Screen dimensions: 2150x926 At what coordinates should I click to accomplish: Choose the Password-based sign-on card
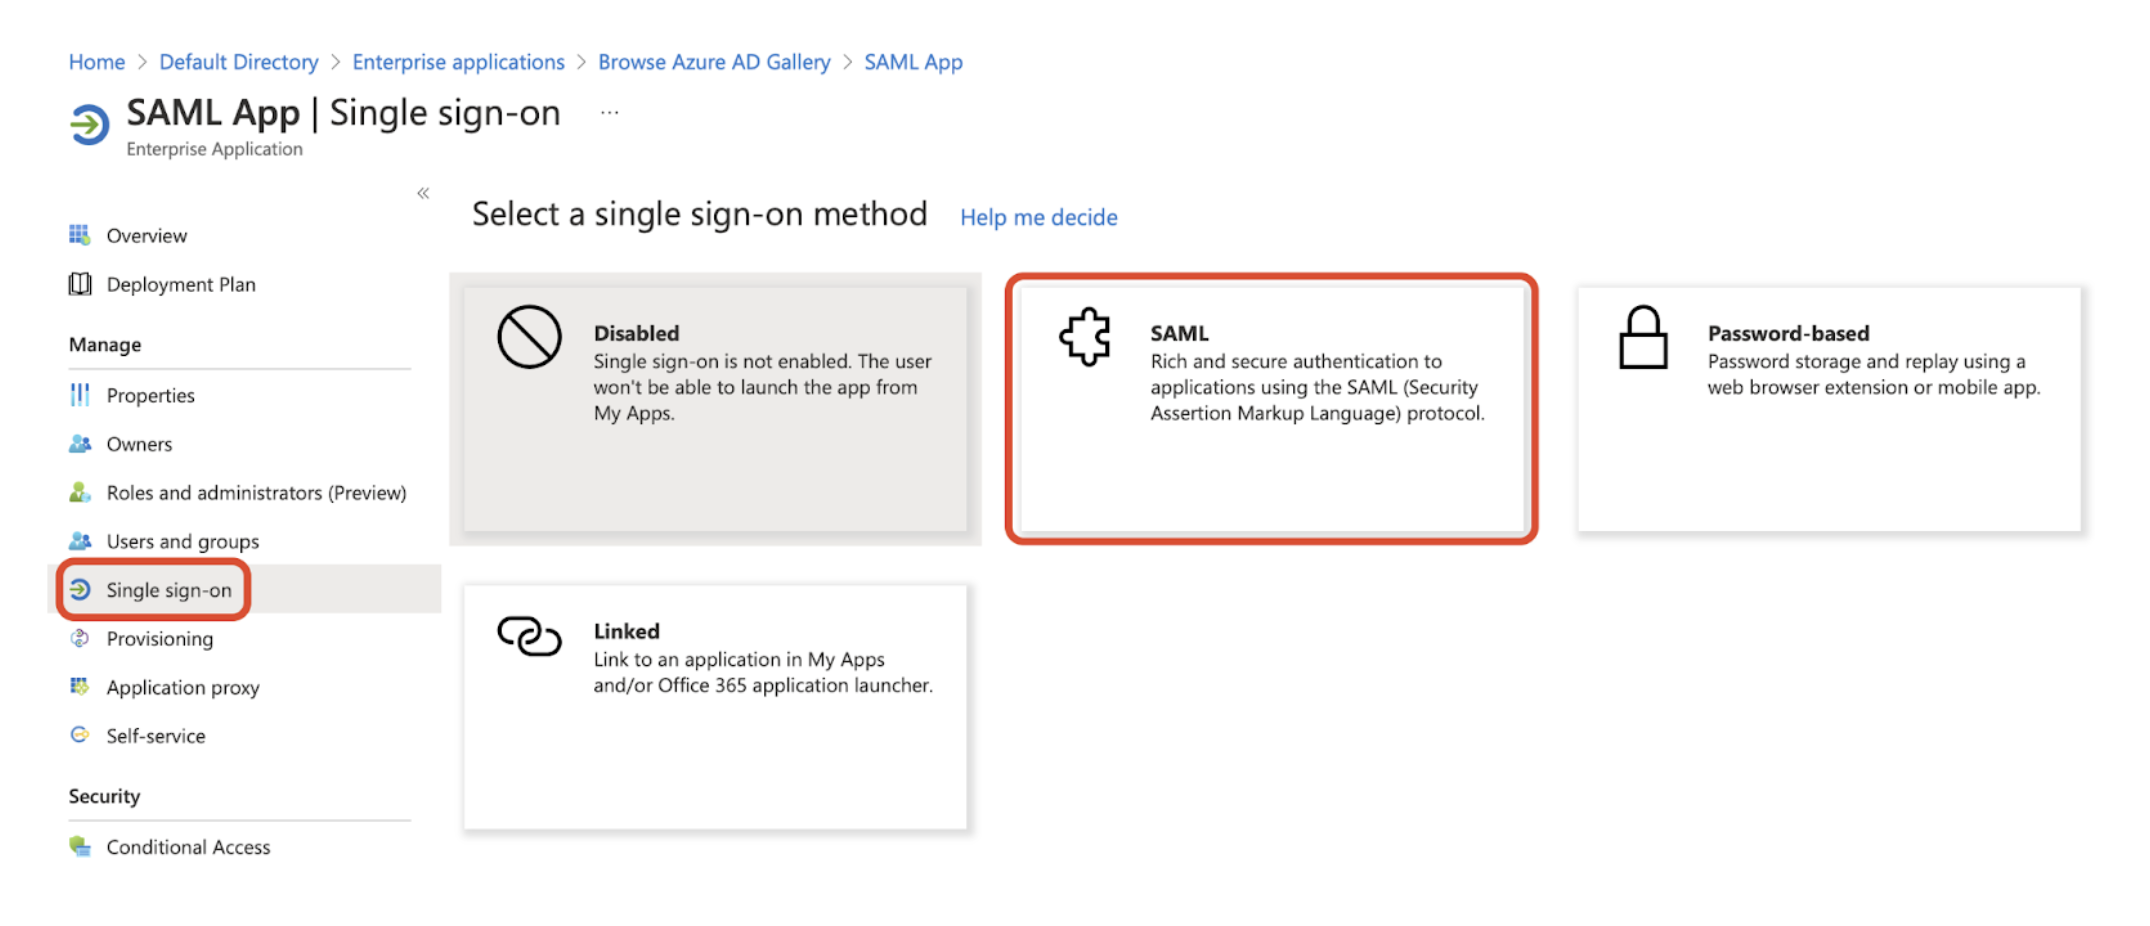[1829, 409]
